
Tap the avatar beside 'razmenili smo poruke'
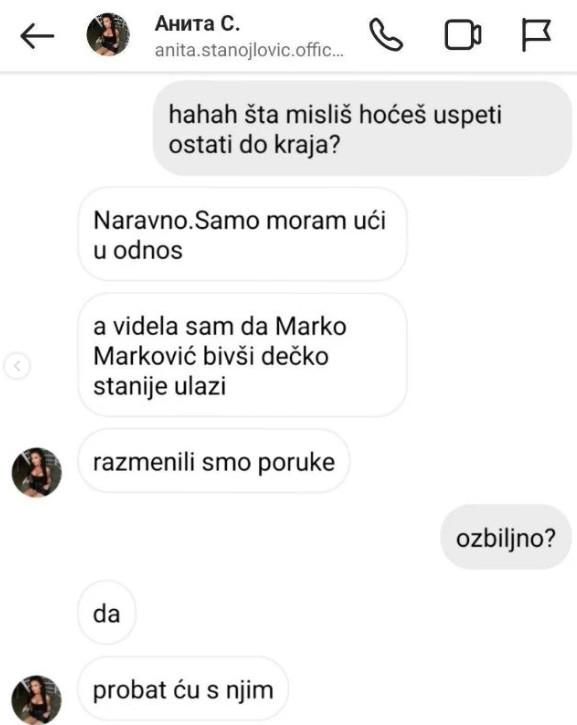(x=37, y=472)
